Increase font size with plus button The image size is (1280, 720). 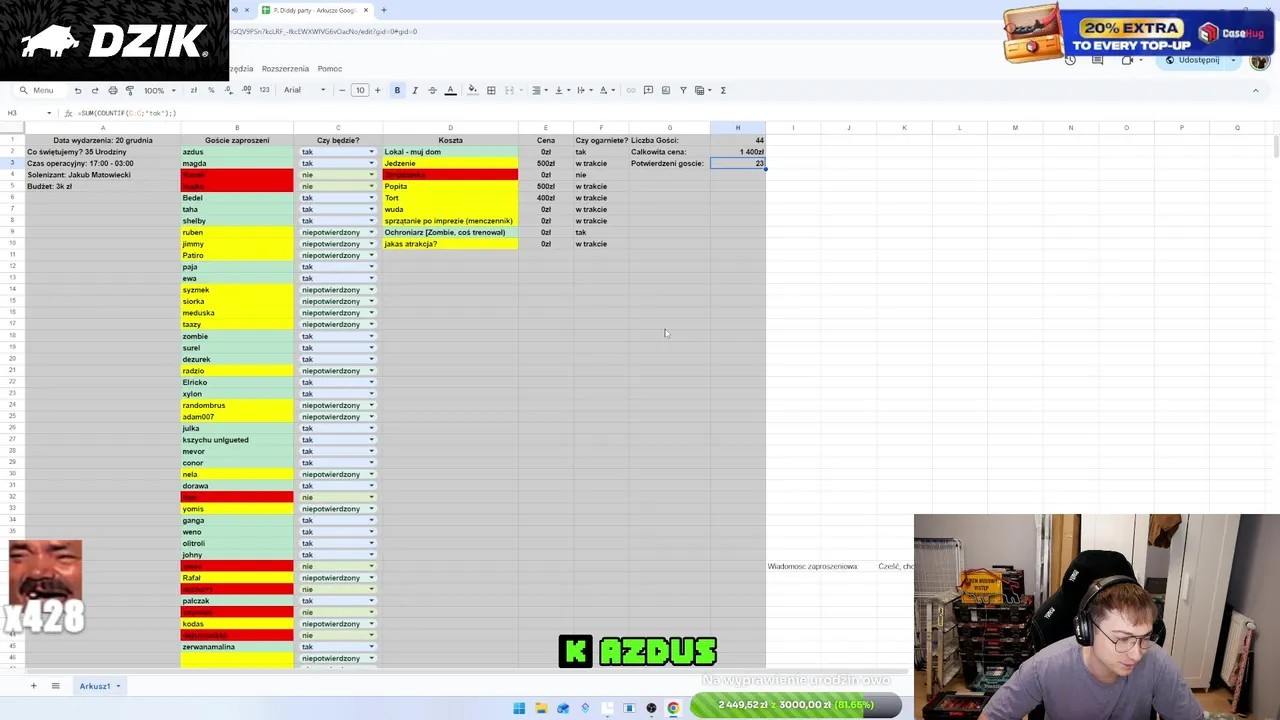point(377,90)
